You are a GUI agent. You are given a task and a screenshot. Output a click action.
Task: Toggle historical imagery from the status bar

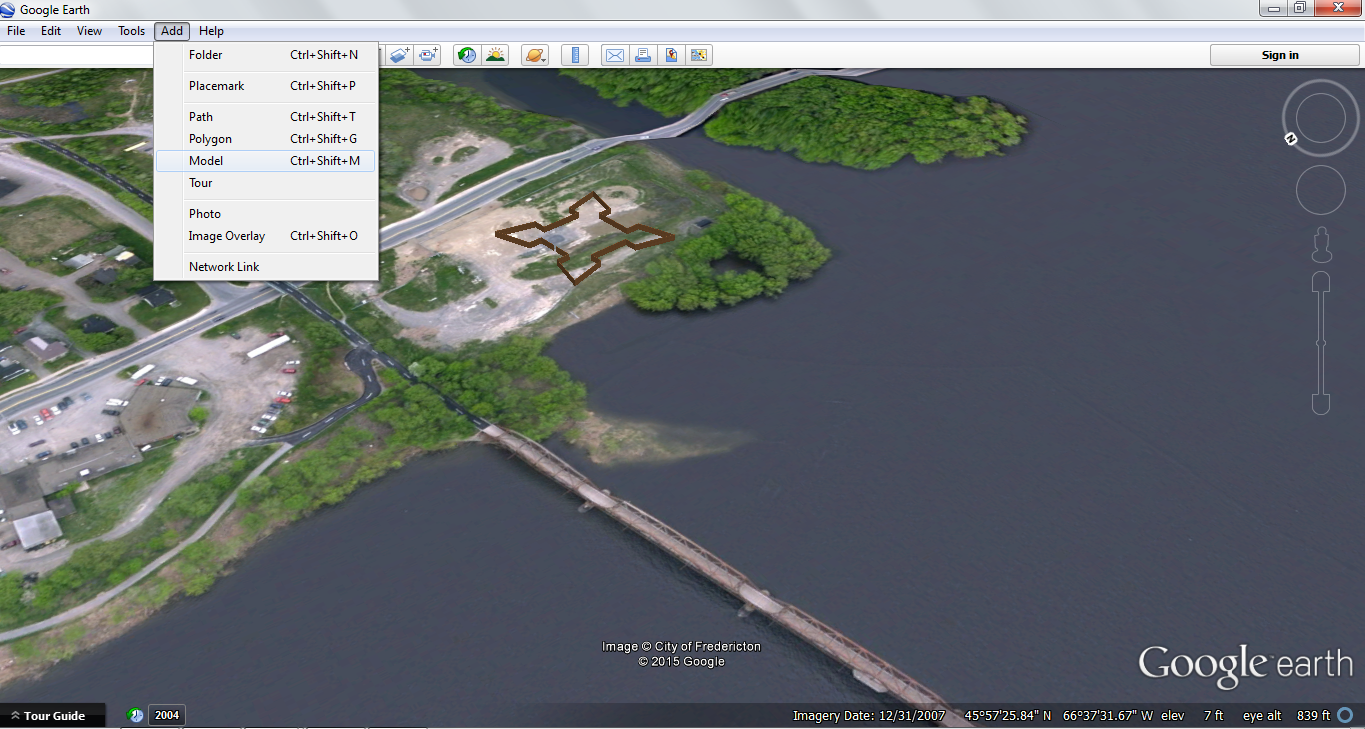tap(136, 715)
